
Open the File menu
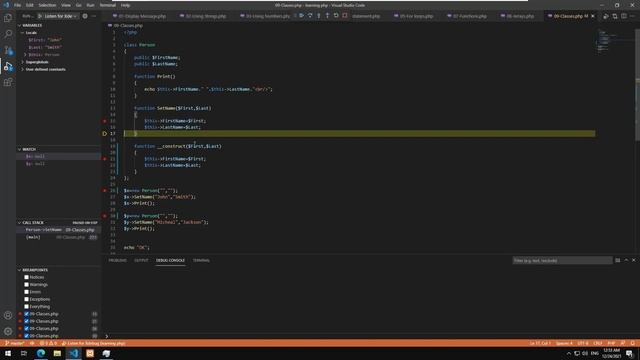[x=18, y=5]
